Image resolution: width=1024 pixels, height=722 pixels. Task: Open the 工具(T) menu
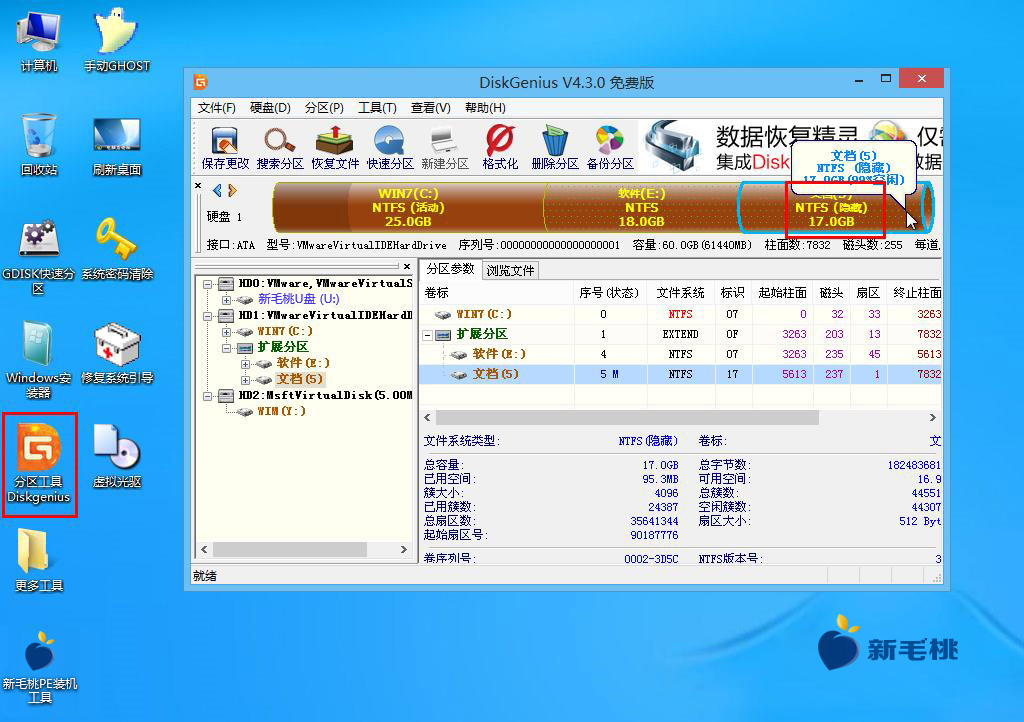point(377,108)
